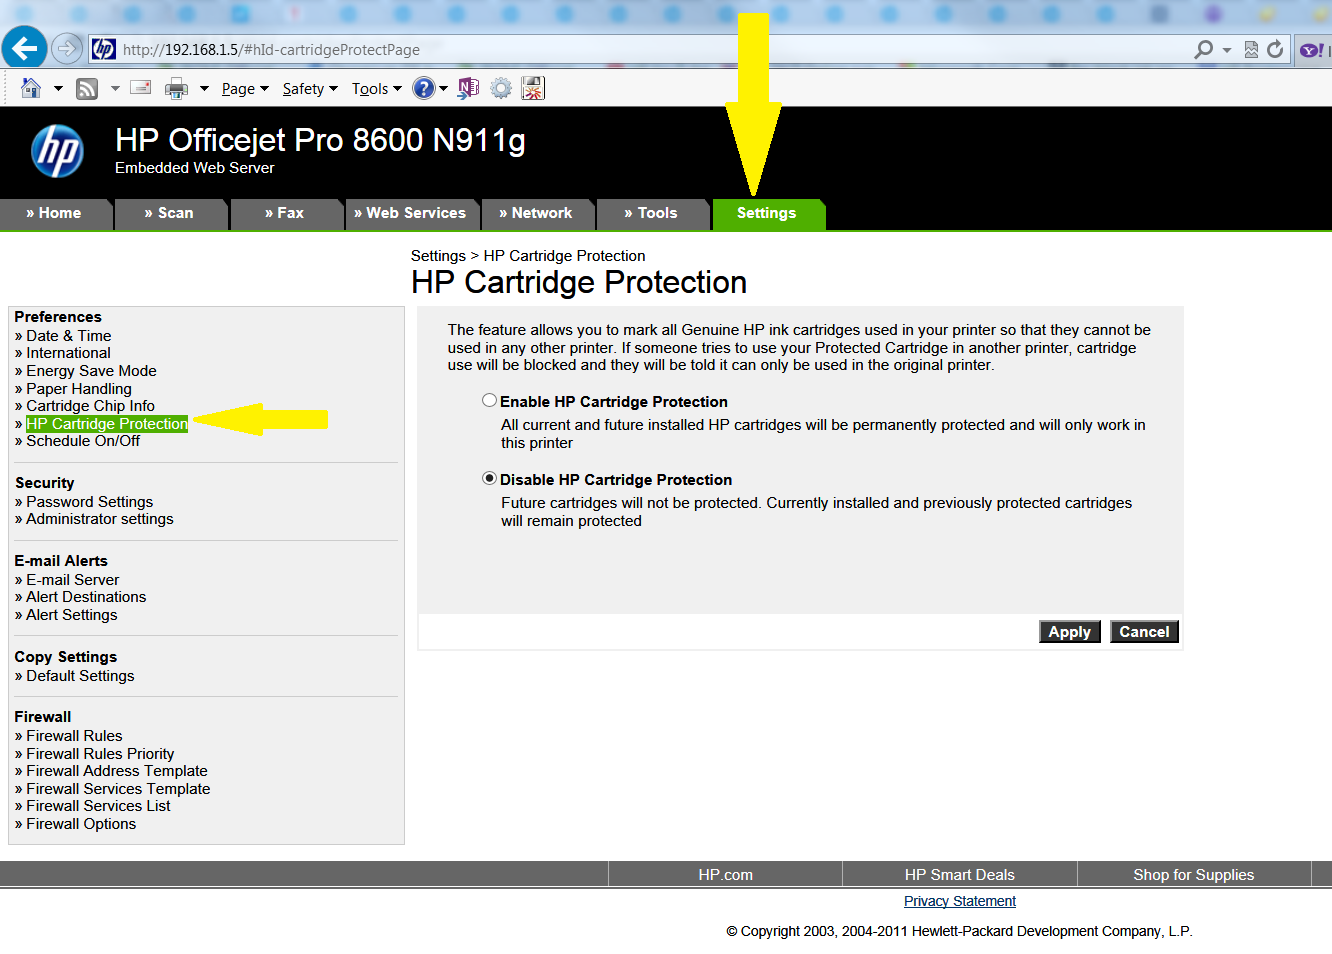Open the Network tab
The width and height of the screenshot is (1332, 954).
click(537, 213)
